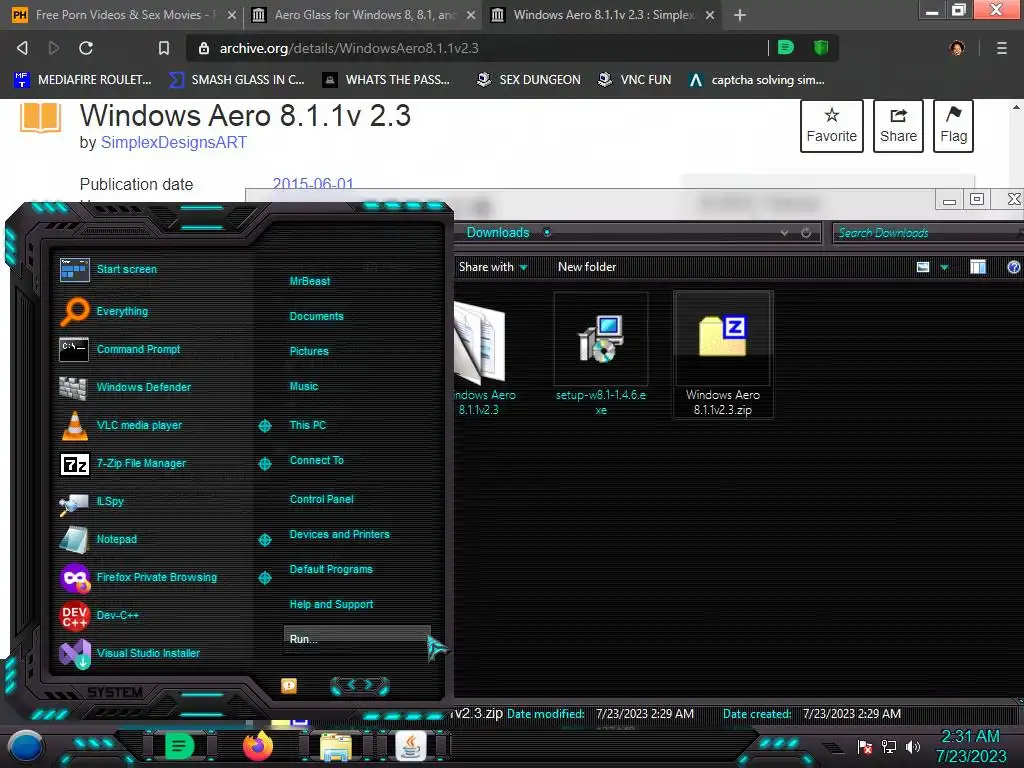Viewport: 1024px width, 768px height.
Task: Go back in browser history
Action: [22, 48]
